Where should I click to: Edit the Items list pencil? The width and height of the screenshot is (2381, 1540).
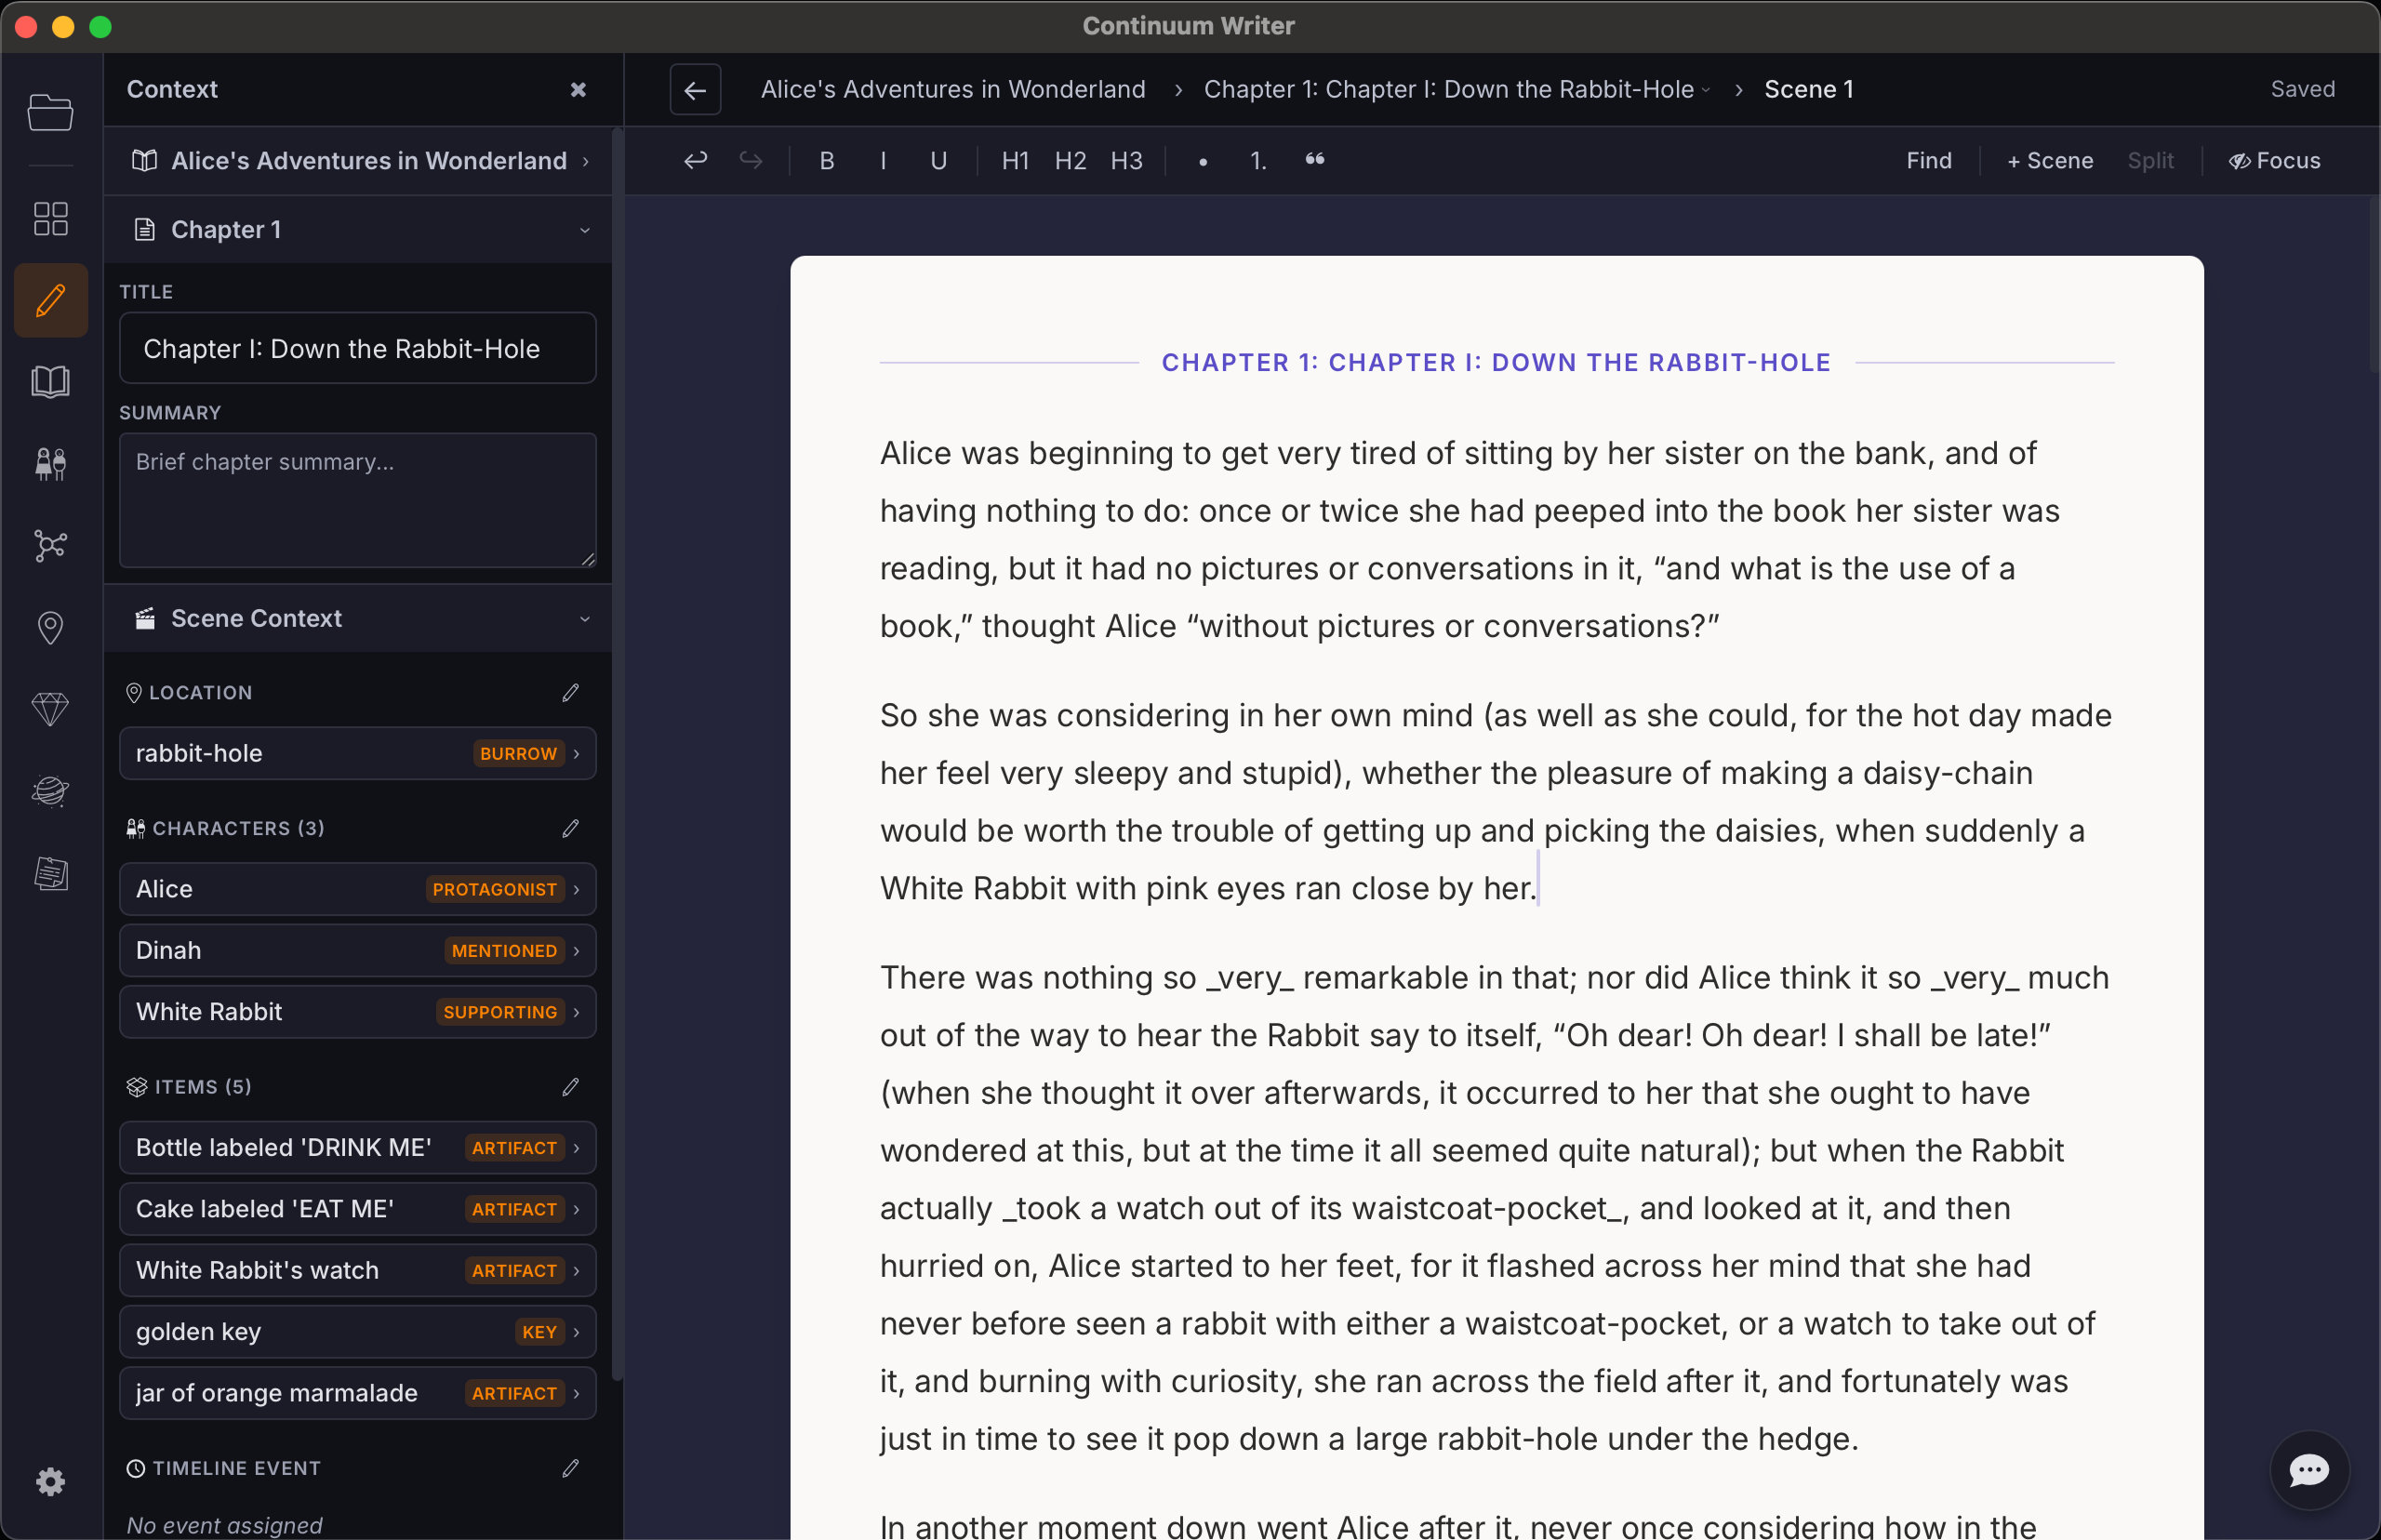pyautogui.click(x=570, y=1087)
